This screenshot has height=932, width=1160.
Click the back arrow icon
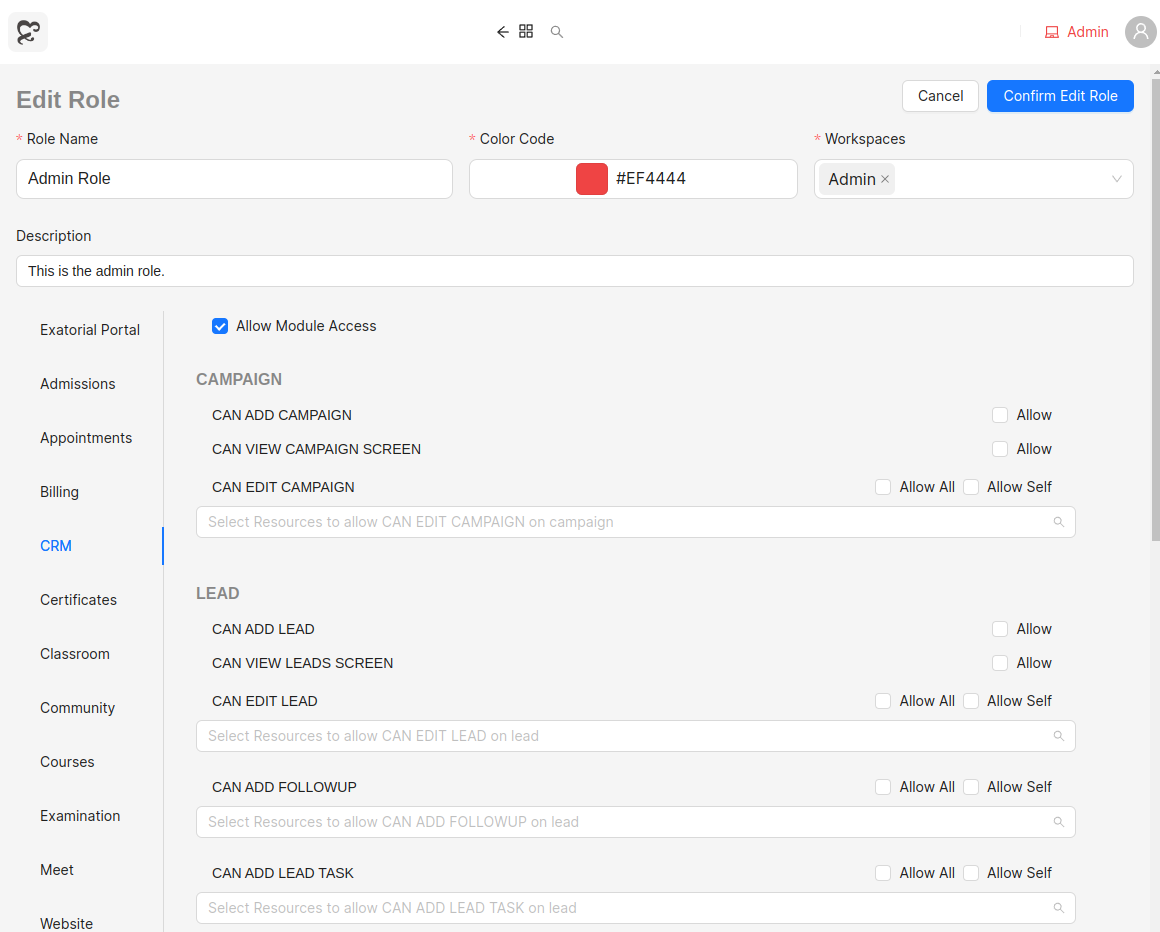502,32
